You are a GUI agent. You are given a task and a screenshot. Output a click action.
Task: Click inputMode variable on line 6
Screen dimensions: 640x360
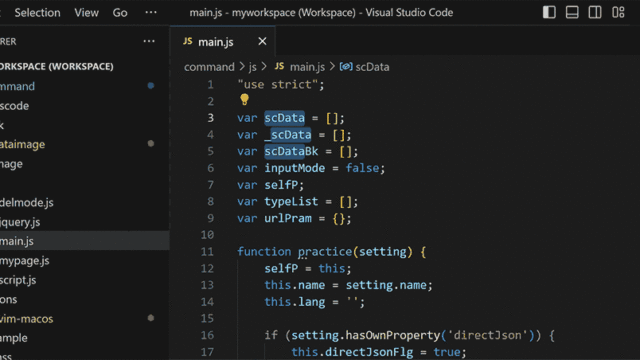tap(295, 168)
